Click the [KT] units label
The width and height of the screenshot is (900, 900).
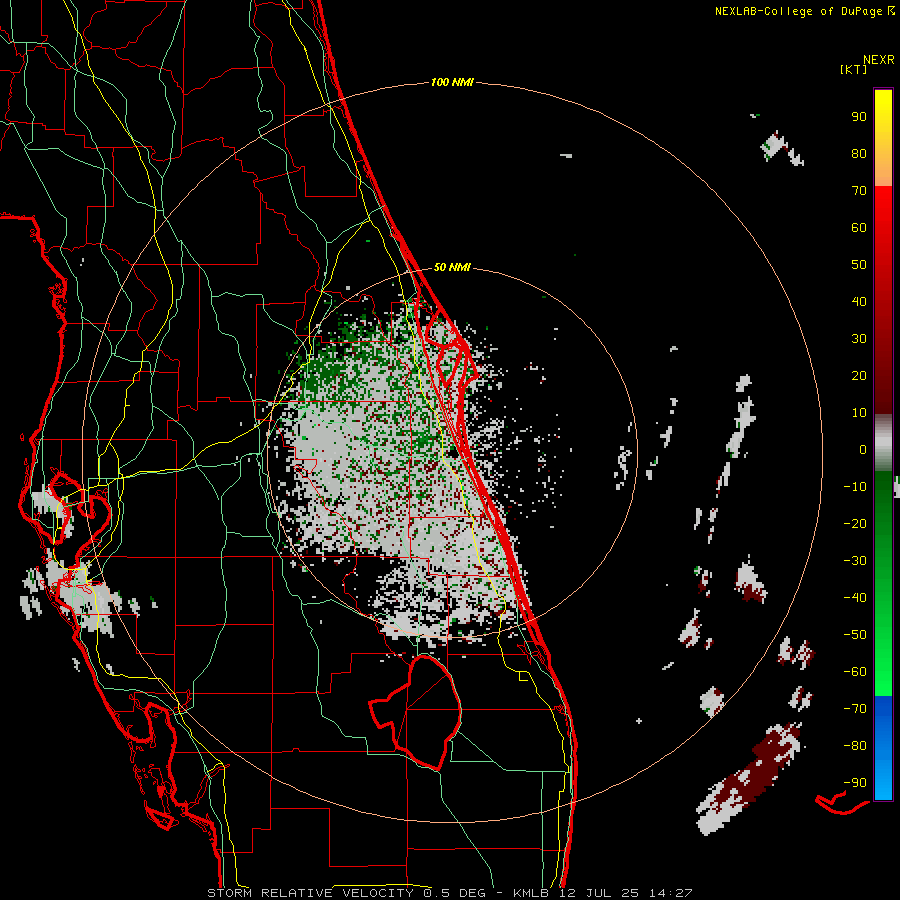(x=853, y=69)
